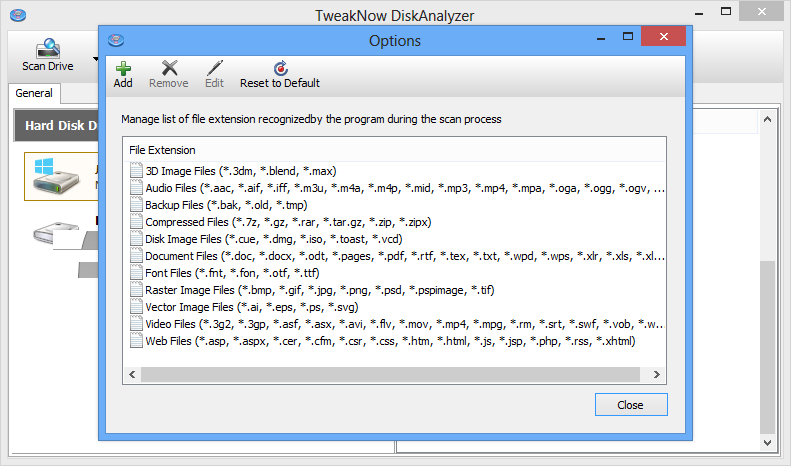791x466 pixels.
Task: Click the file icon beside Font Files
Action: pyautogui.click(x=136, y=273)
